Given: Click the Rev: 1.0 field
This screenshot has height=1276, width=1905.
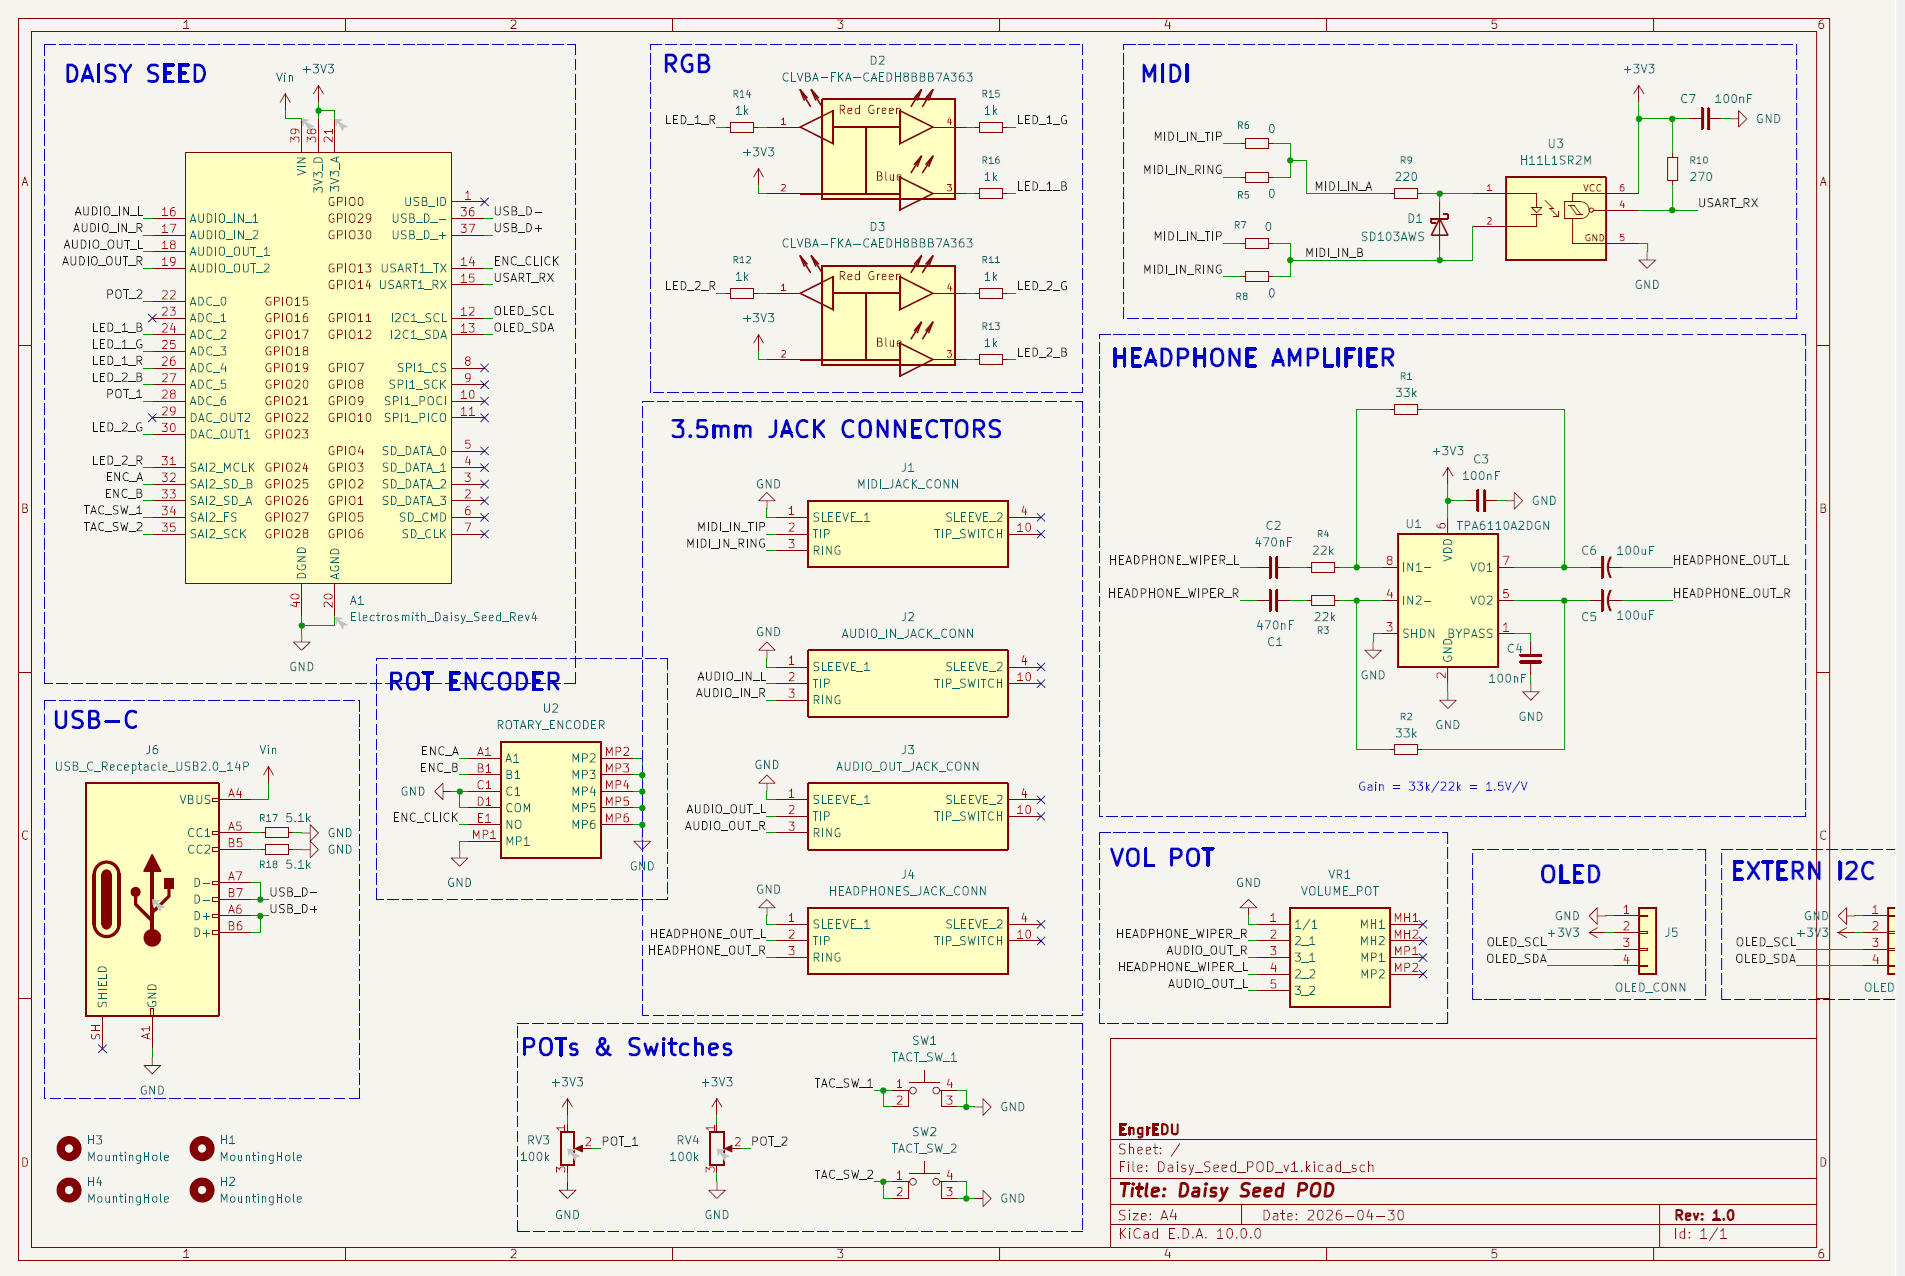Looking at the screenshot, I should click(x=1704, y=1215).
